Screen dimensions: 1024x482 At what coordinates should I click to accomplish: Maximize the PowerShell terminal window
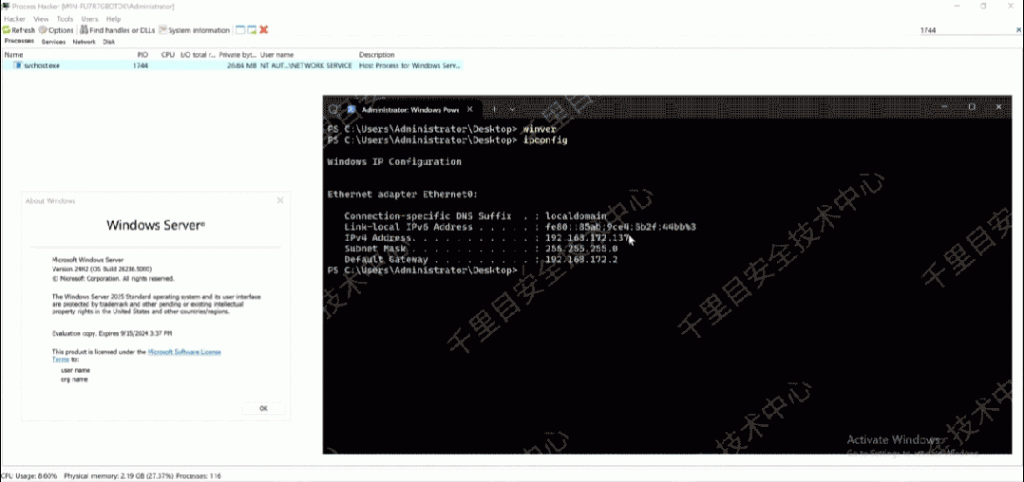(x=972, y=107)
